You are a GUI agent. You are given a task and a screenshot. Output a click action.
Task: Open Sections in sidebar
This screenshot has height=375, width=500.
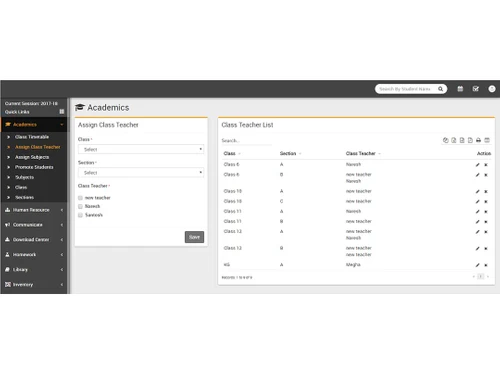tap(24, 197)
